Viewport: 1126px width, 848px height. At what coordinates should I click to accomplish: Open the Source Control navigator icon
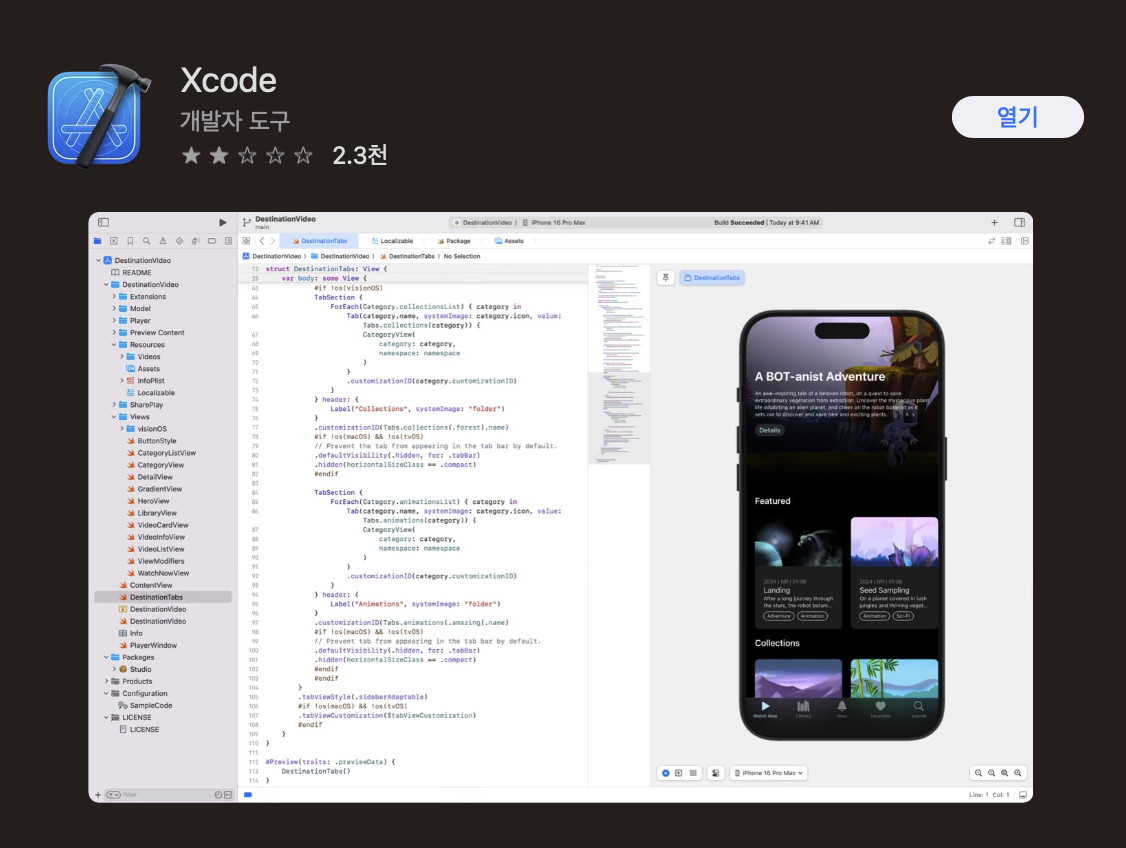113,241
